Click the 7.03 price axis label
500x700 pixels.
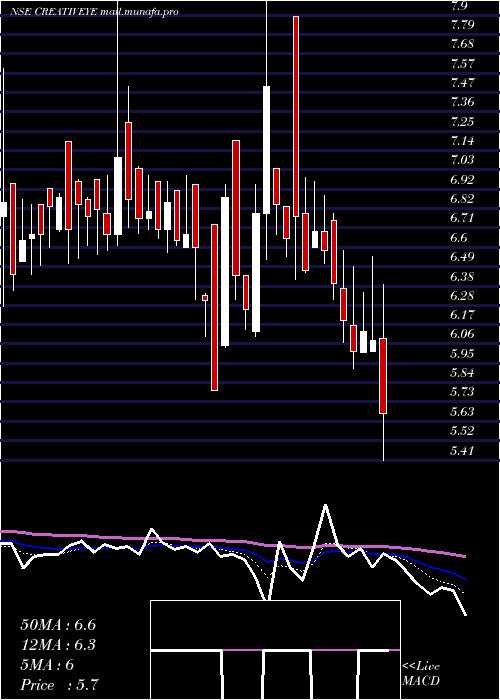[462, 160]
